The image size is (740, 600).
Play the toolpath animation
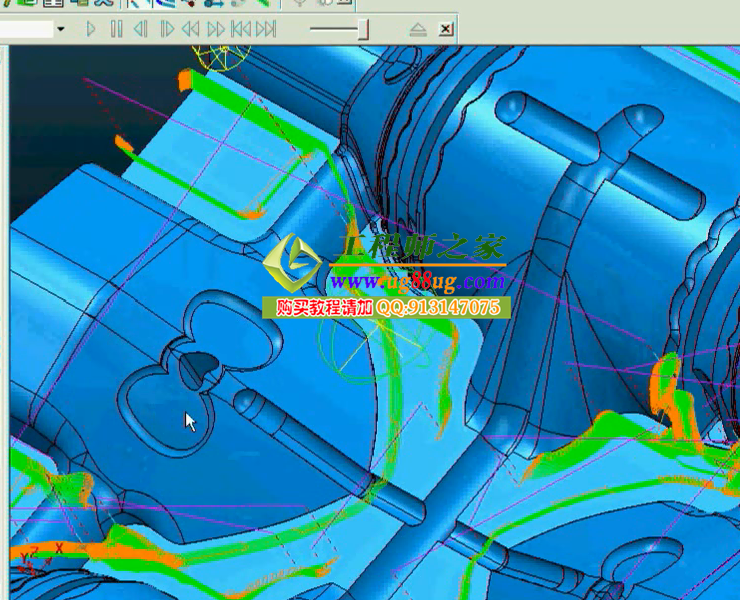(91, 29)
